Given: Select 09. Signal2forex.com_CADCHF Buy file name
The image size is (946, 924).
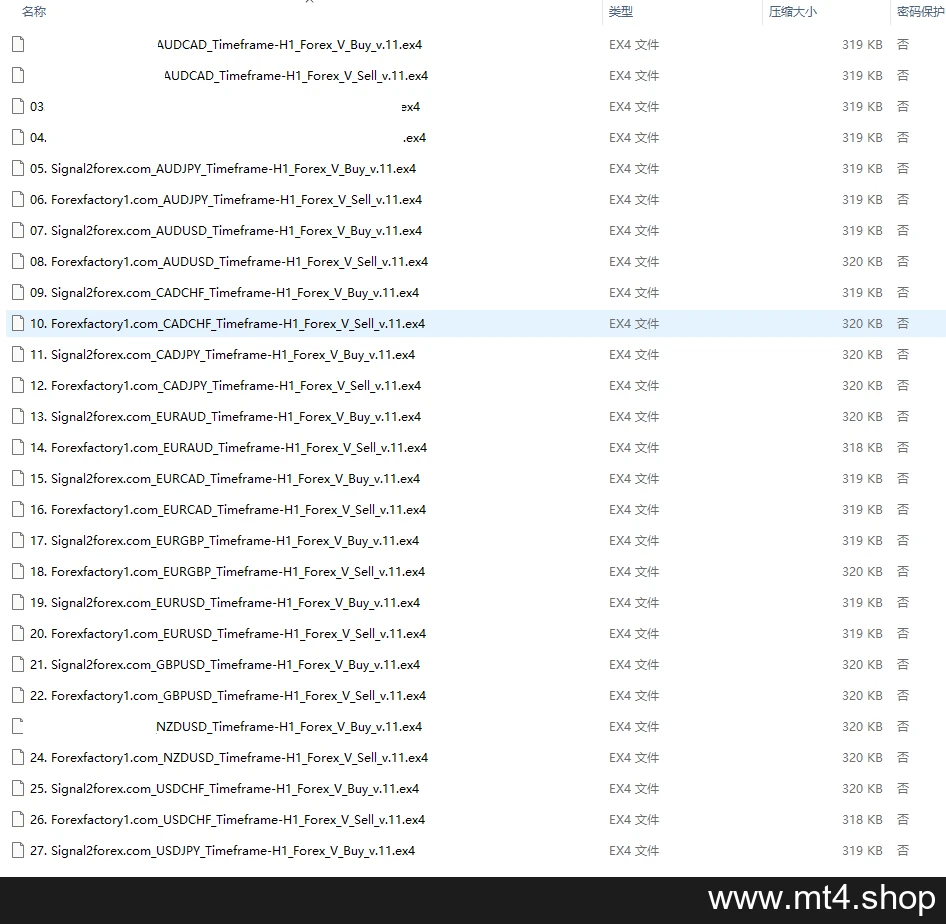Looking at the screenshot, I should (224, 293).
